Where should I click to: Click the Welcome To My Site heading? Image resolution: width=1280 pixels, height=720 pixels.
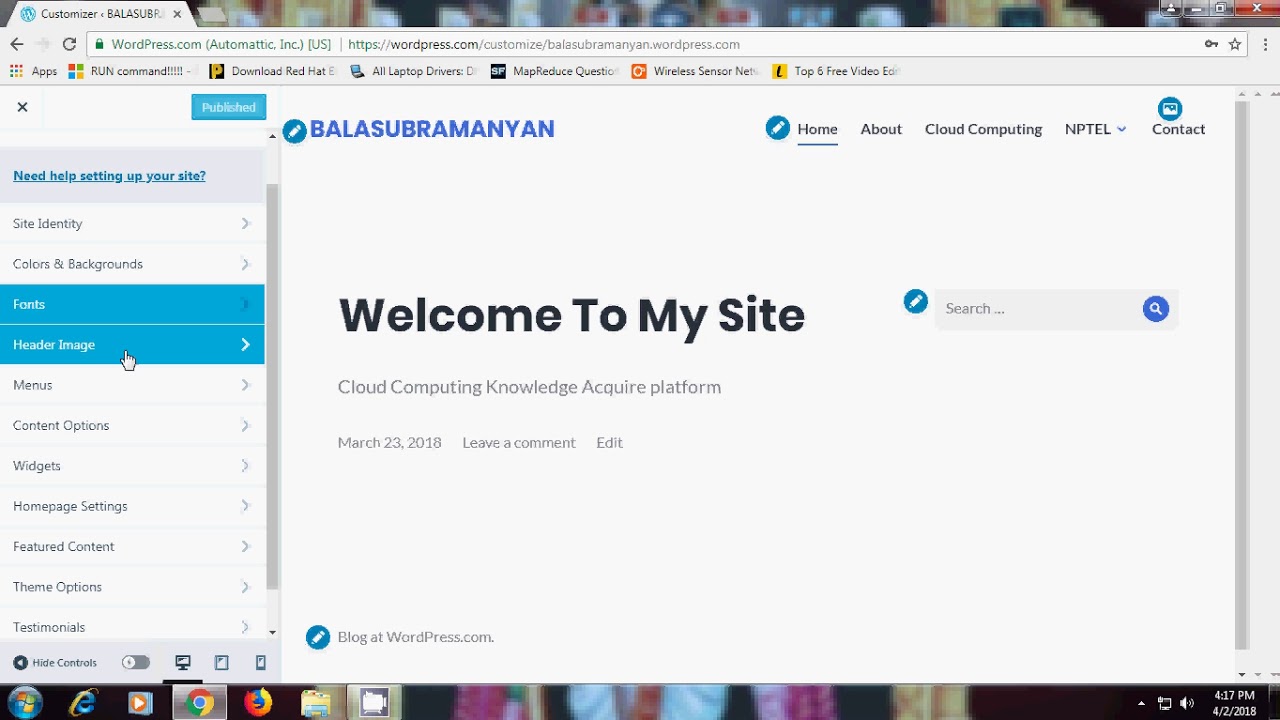(571, 315)
